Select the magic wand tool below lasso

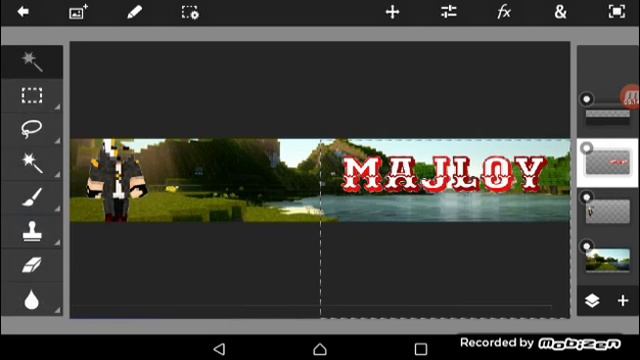pos(32,163)
